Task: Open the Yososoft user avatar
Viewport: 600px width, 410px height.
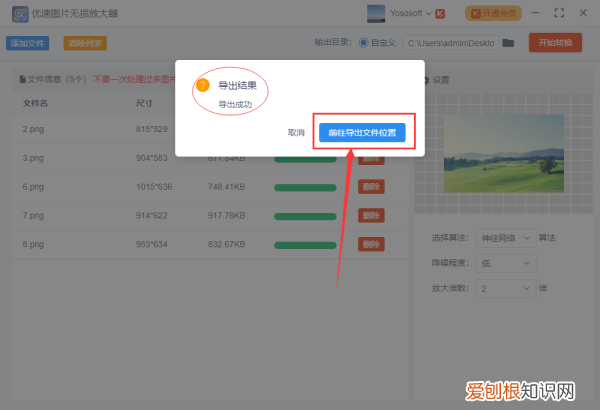Action: point(376,14)
